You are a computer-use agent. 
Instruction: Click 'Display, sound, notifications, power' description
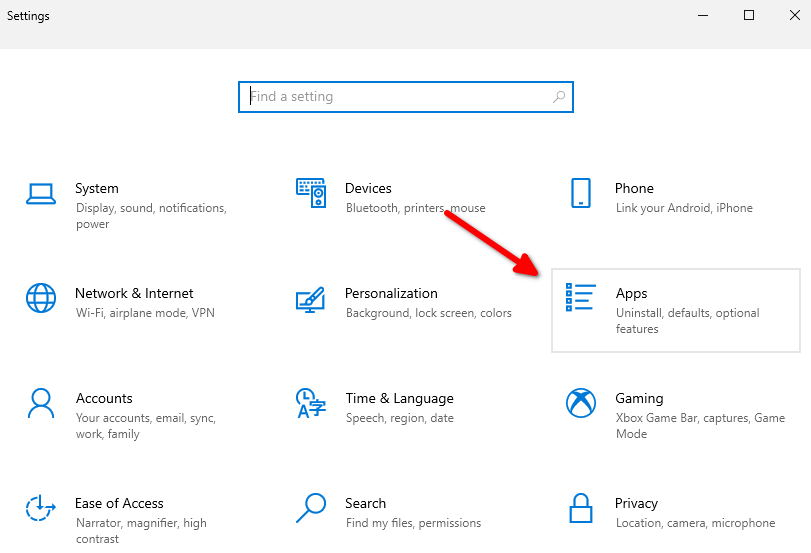click(152, 216)
